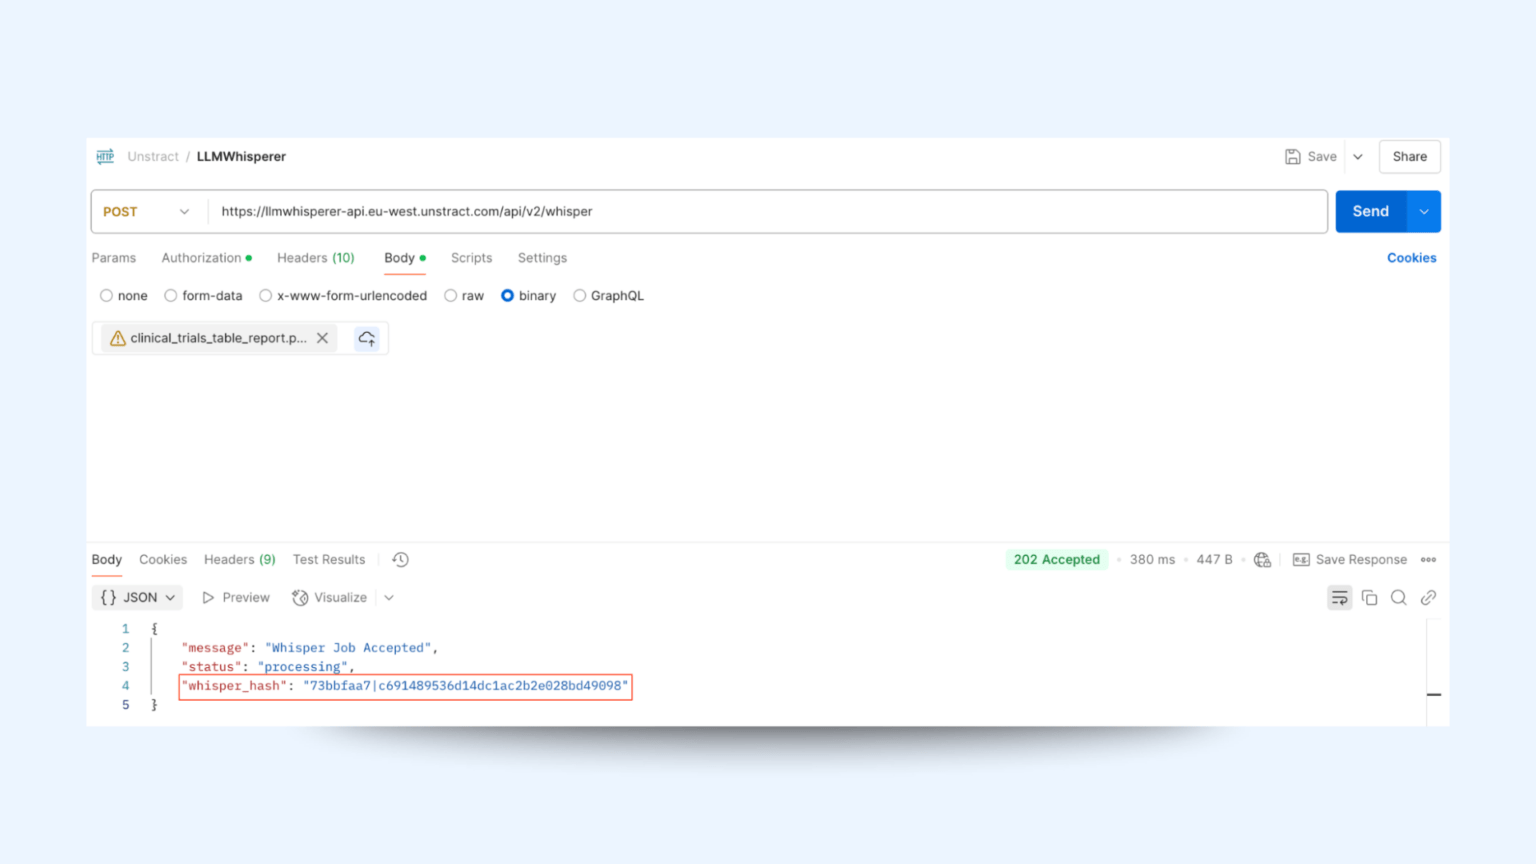Toggle wrap lines in the response viewer

pos(1339,597)
